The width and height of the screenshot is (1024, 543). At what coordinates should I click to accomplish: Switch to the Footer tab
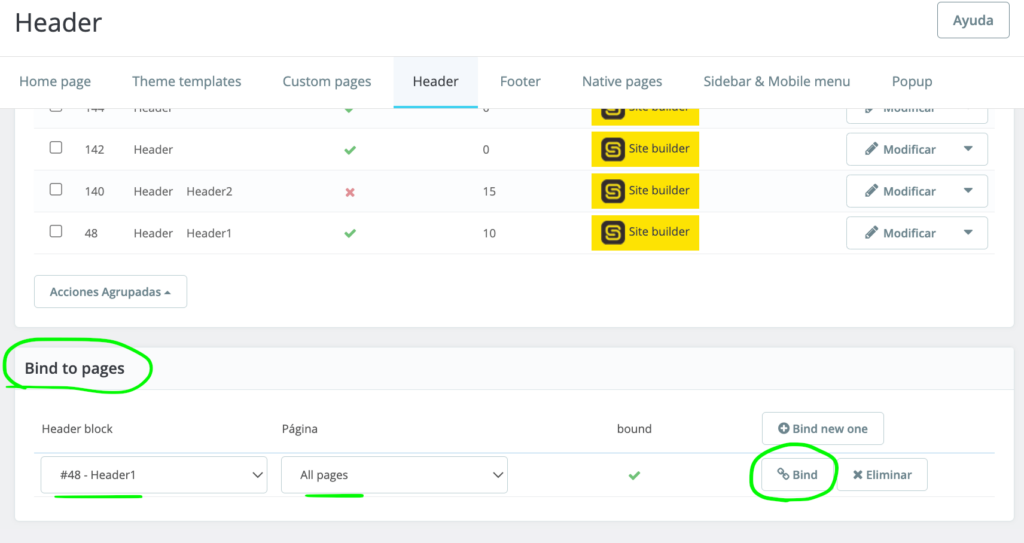520,82
